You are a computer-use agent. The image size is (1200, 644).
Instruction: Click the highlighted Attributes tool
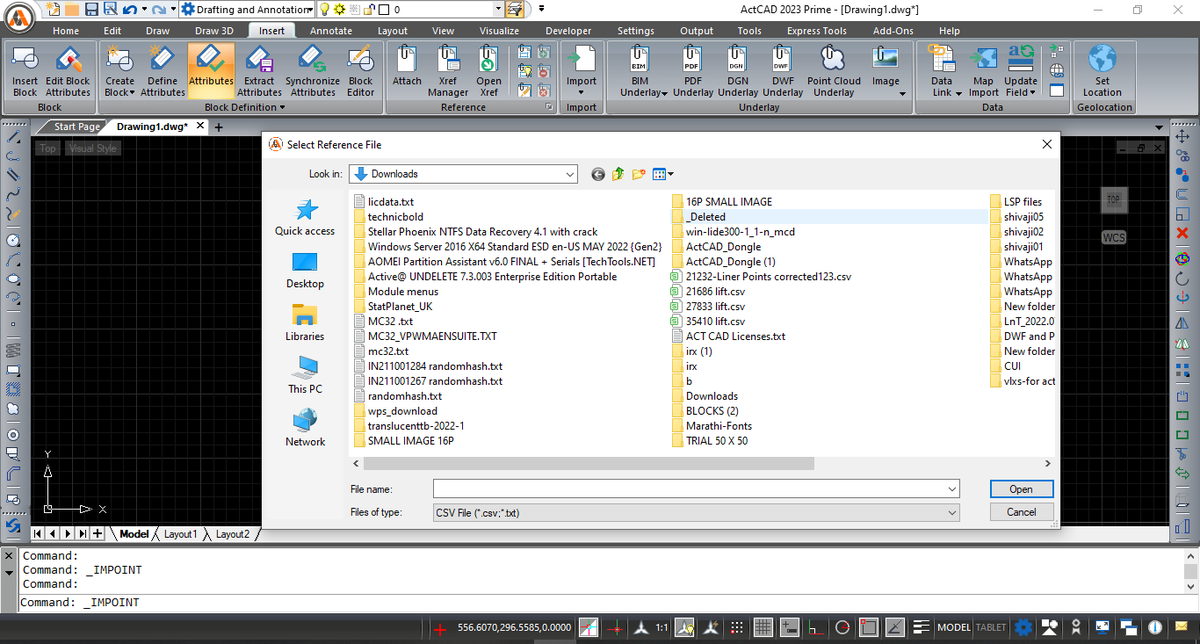pyautogui.click(x=211, y=70)
